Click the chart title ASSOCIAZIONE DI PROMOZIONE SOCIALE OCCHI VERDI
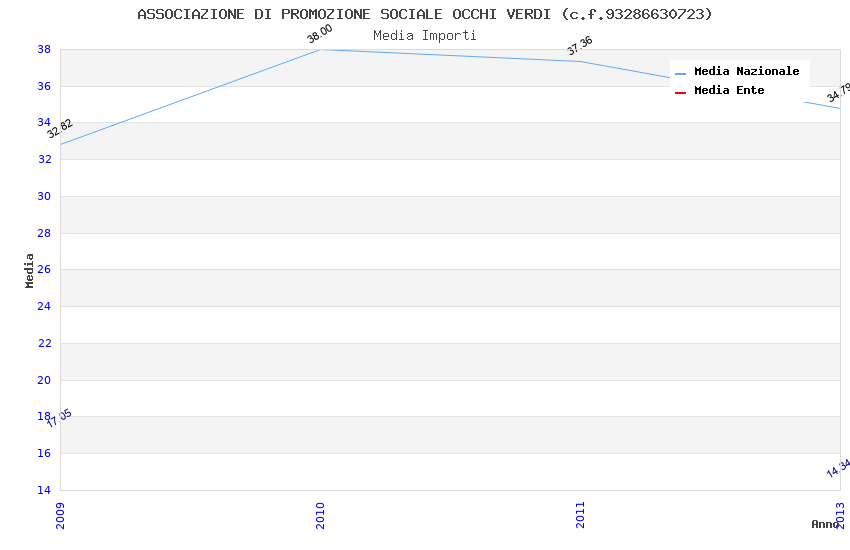 [x=424, y=14]
